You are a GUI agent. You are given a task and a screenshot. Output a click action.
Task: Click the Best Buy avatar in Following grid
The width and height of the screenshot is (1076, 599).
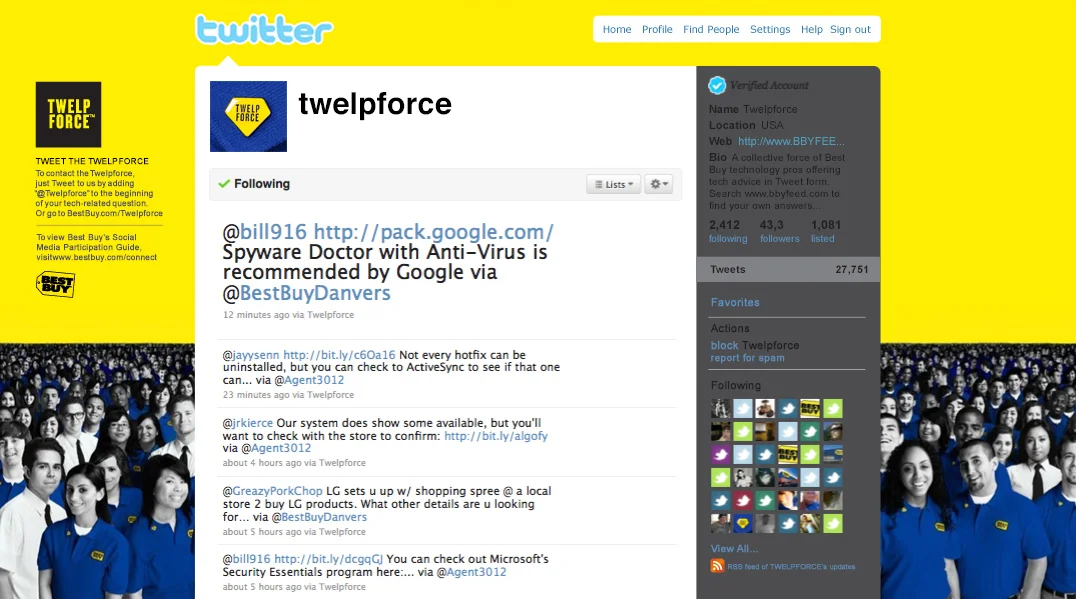click(x=809, y=408)
